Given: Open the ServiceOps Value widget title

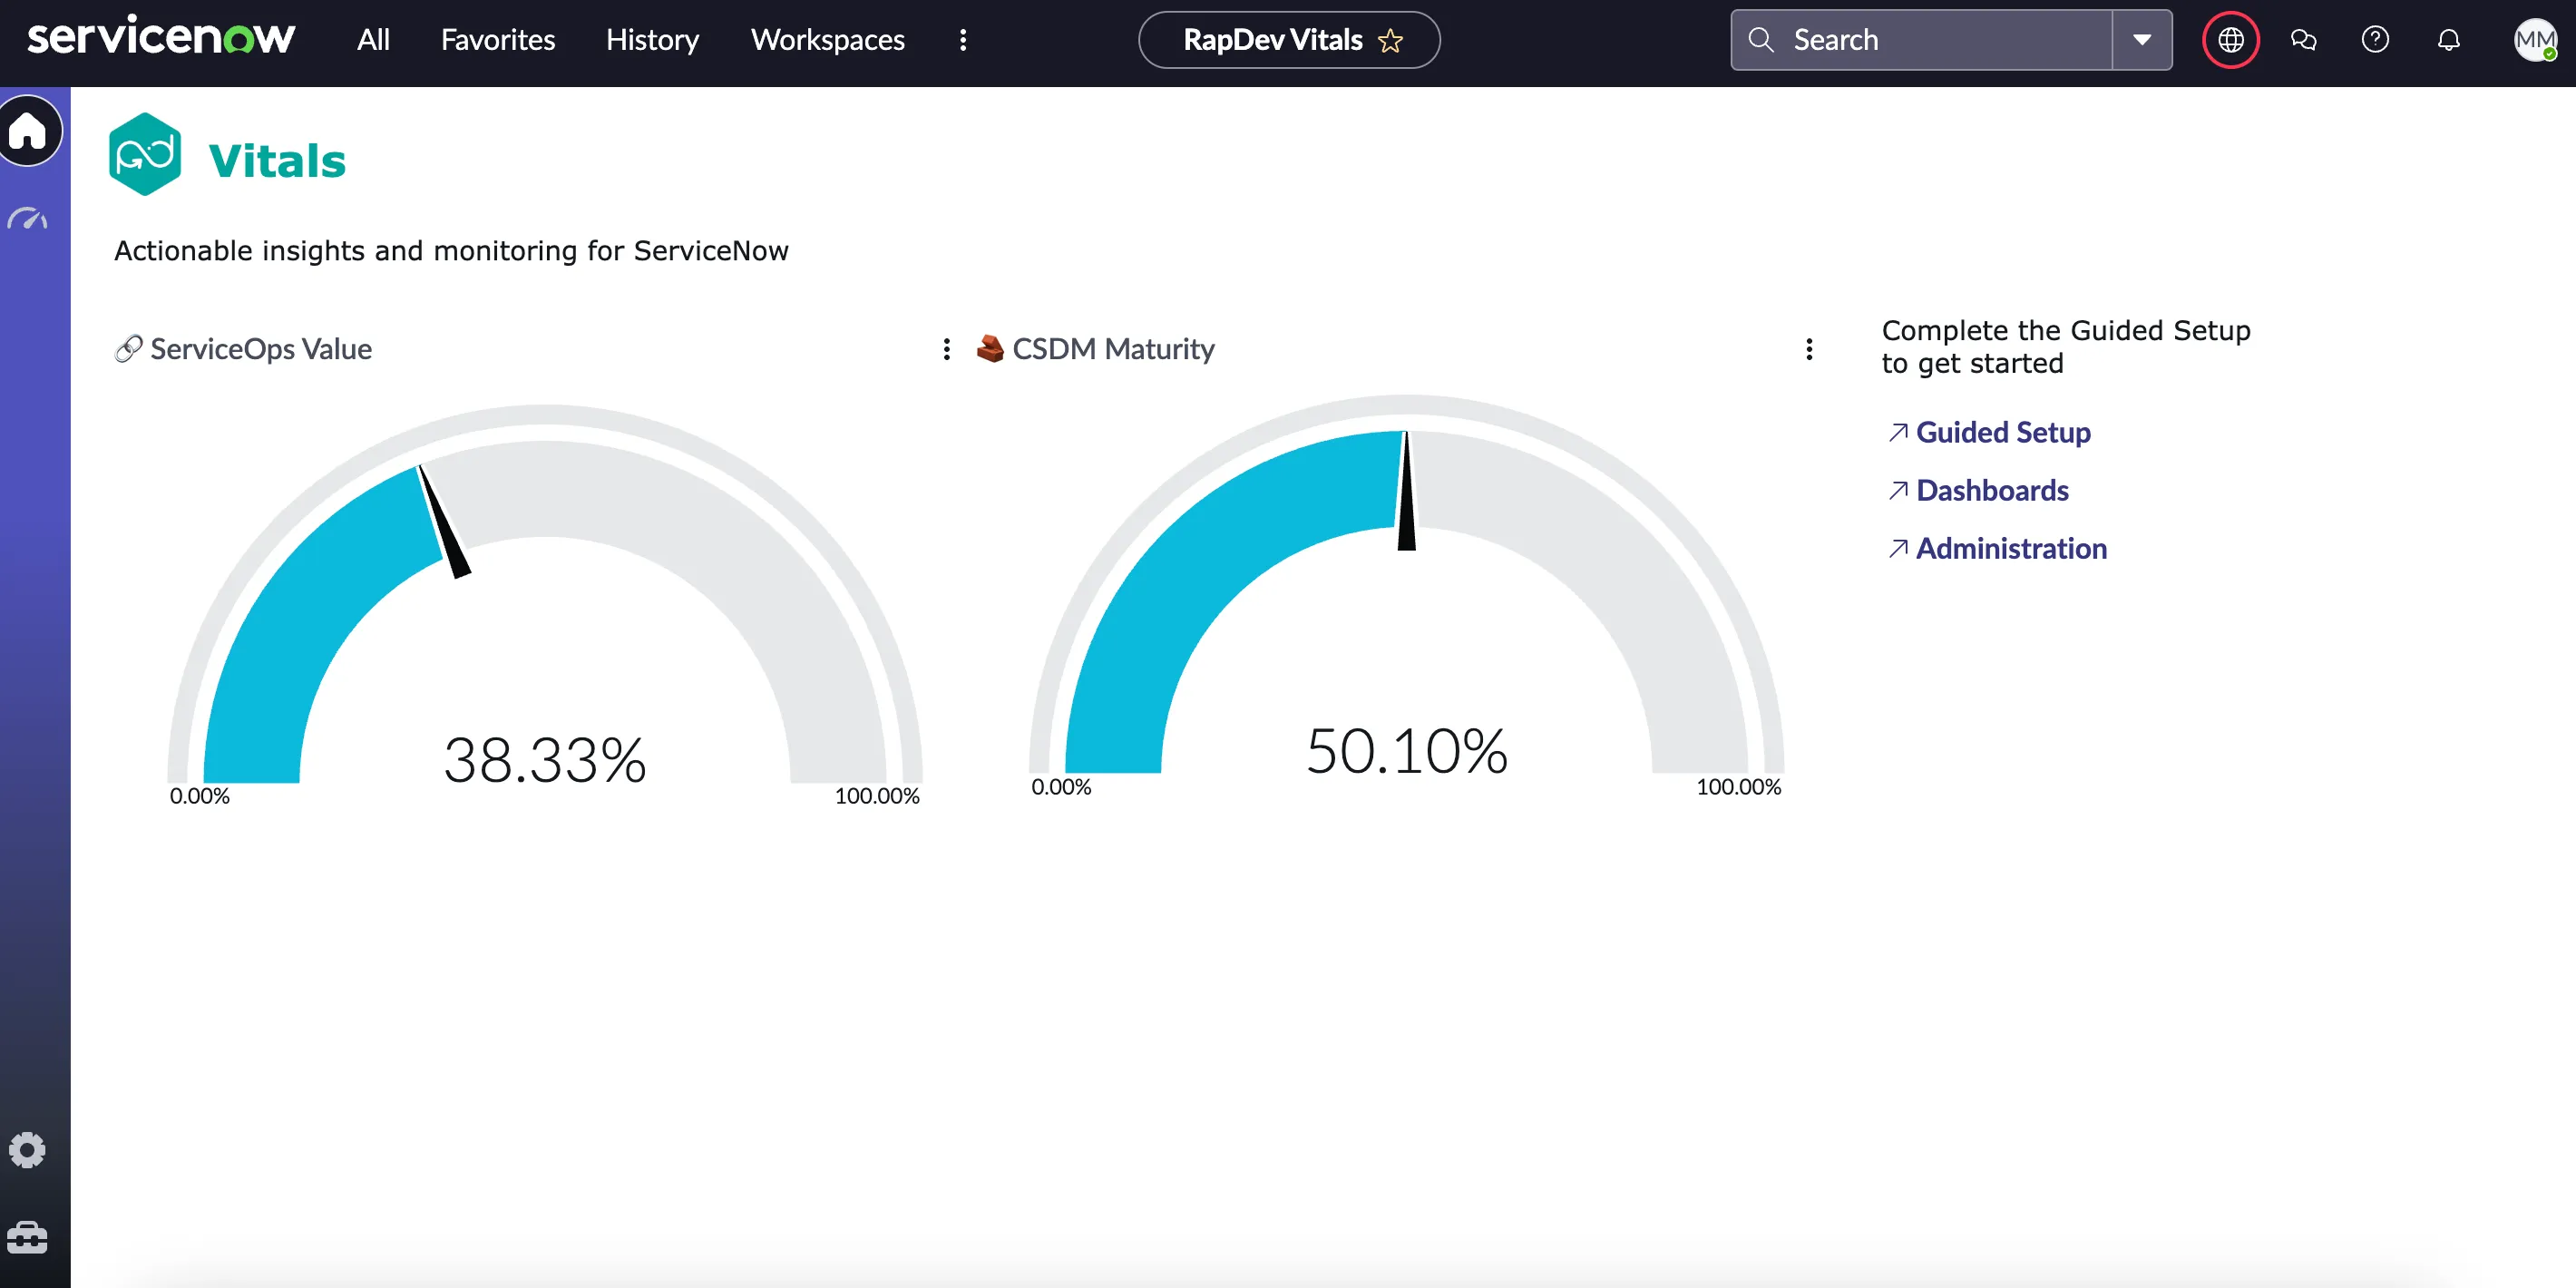Looking at the screenshot, I should [261, 349].
